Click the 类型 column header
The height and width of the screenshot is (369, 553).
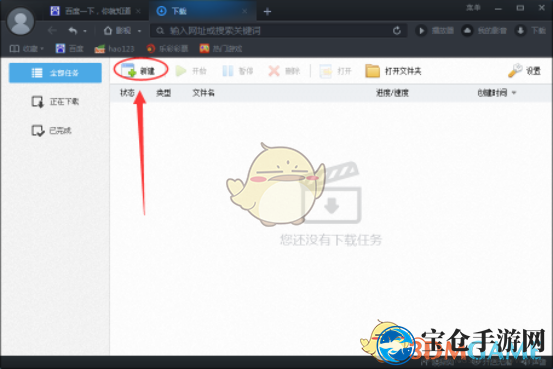[164, 93]
